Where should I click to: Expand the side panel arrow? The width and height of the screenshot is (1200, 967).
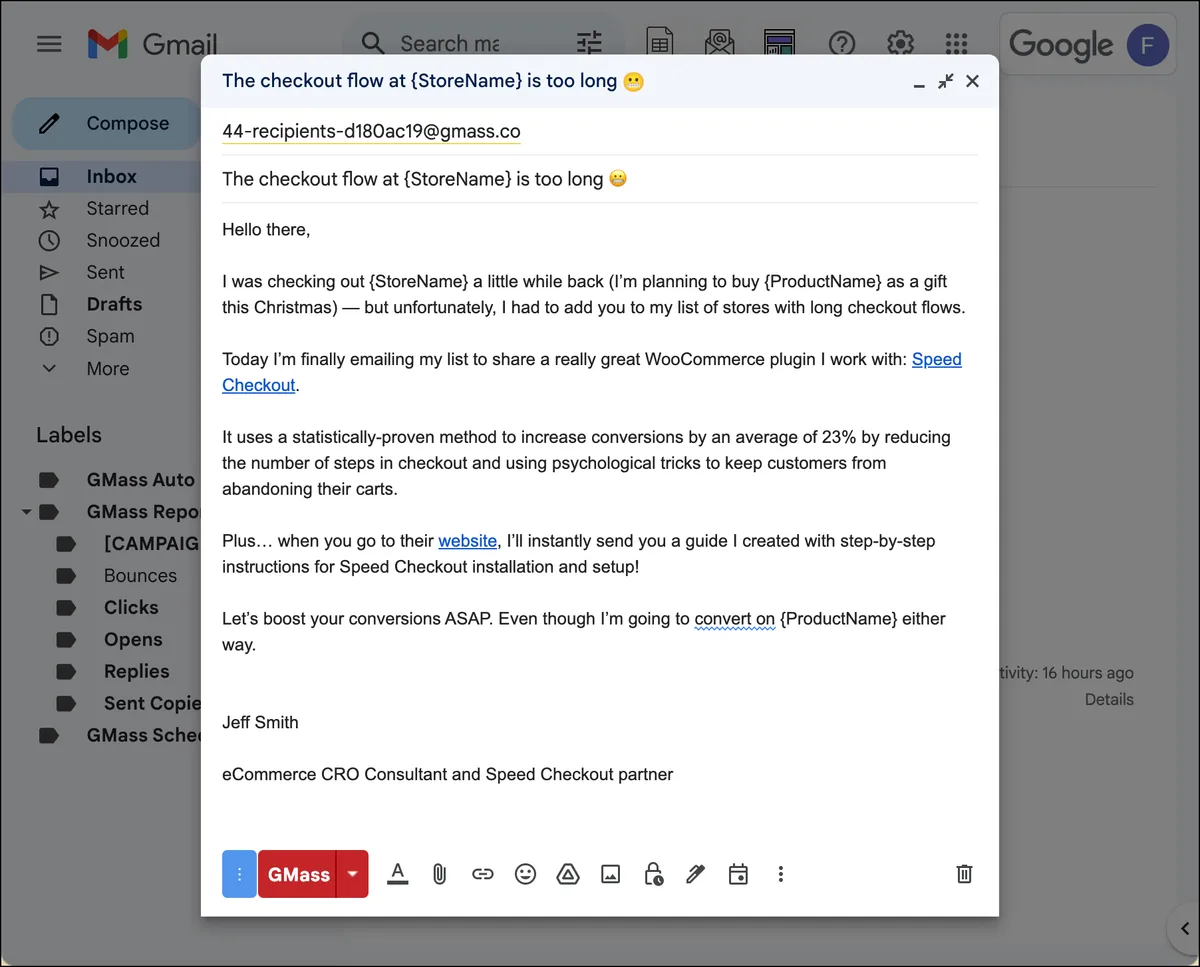pyautogui.click(x=1185, y=928)
